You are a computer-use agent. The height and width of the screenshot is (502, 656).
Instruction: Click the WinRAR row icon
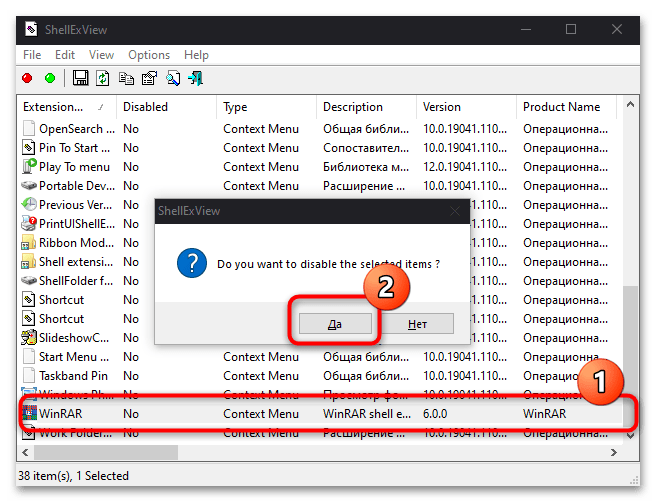[29, 413]
